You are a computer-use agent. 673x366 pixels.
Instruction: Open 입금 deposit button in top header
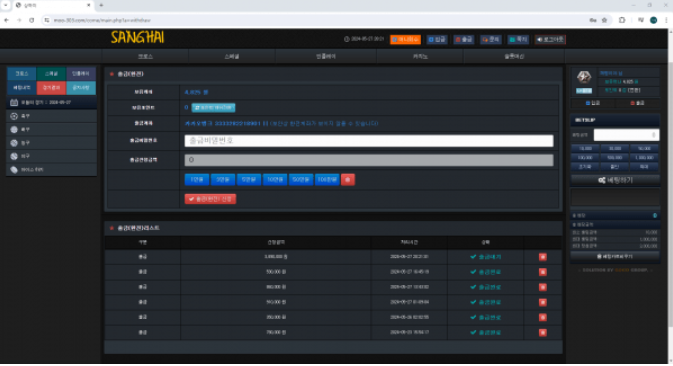click(x=437, y=39)
